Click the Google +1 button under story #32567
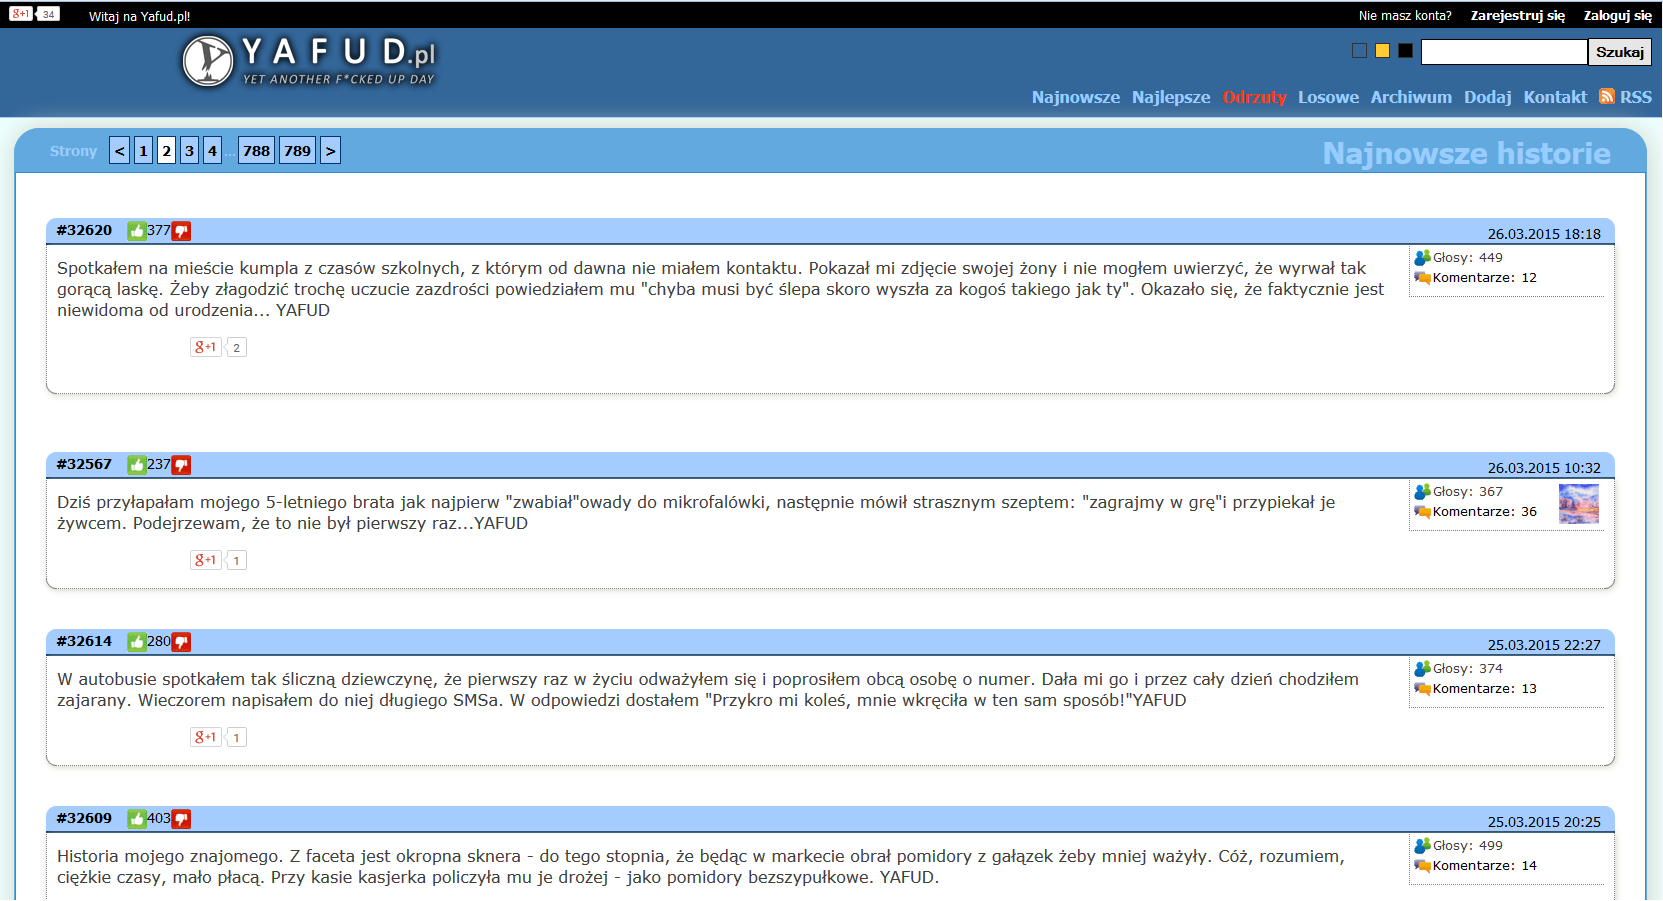The width and height of the screenshot is (1663, 901). tap(206, 560)
